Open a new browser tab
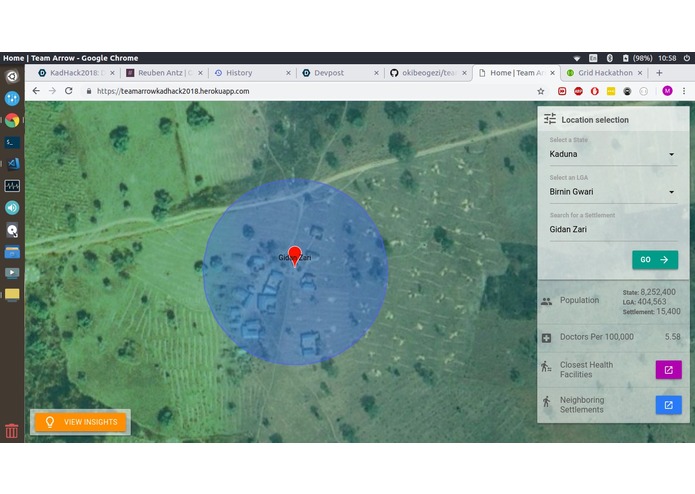The width and height of the screenshot is (695, 494). pos(659,73)
